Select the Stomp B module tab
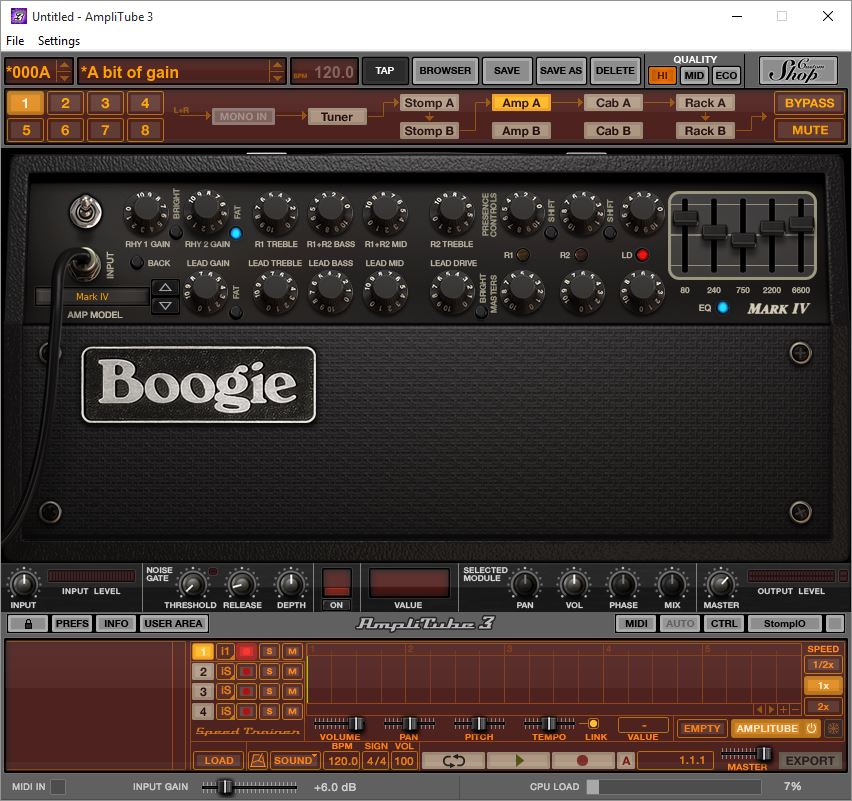The height and width of the screenshot is (801, 852). click(x=429, y=130)
